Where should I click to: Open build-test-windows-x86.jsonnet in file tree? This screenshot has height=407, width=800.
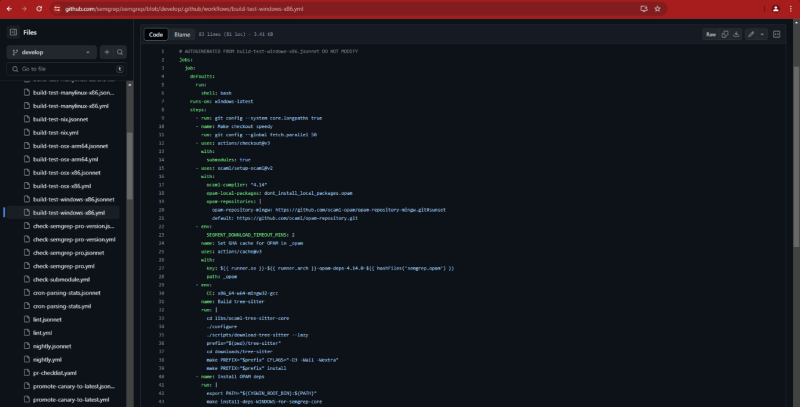pyautogui.click(x=73, y=199)
